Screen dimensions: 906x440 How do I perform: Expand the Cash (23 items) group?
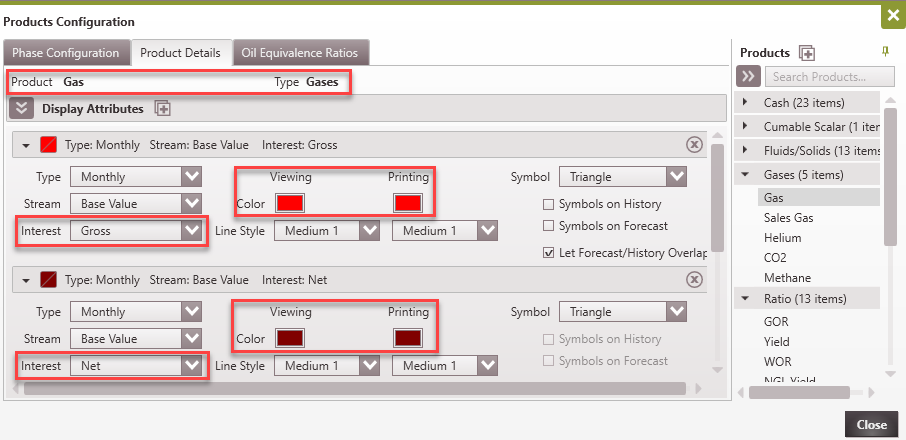point(745,102)
